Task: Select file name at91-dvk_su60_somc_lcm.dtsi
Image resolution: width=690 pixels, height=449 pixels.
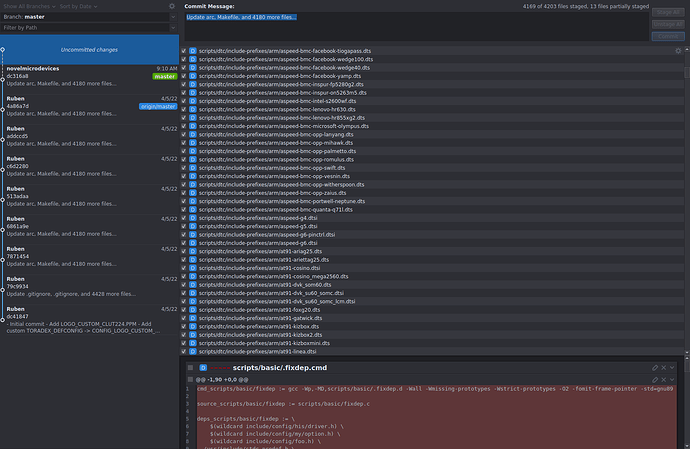Action: tap(277, 302)
